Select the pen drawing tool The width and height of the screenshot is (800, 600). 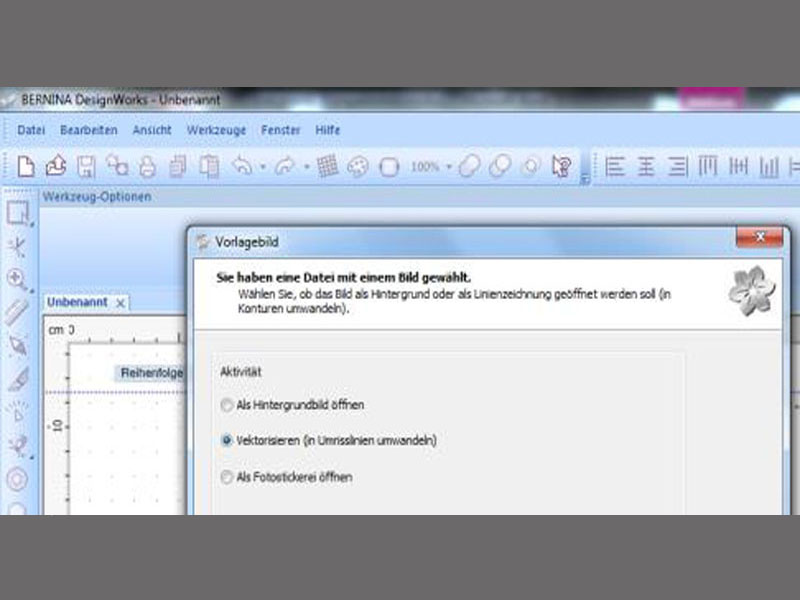pyautogui.click(x=17, y=345)
